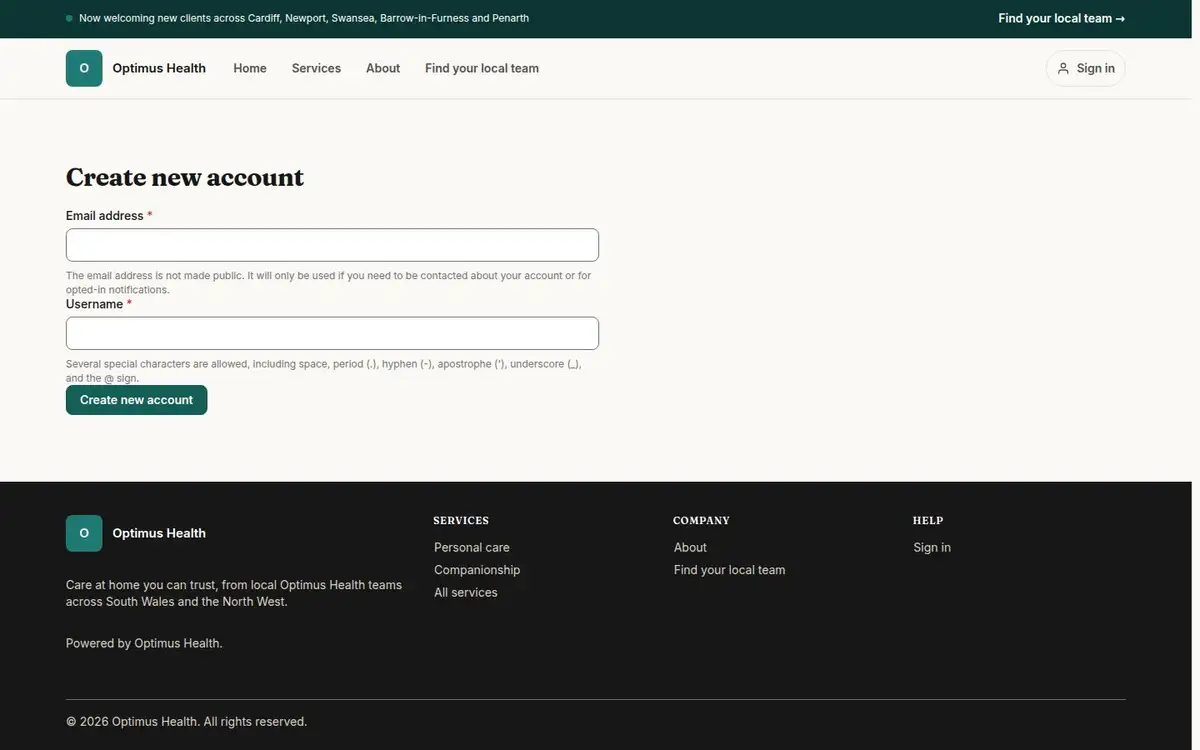Focus the Username input field
Viewport: 1200px width, 750px height.
point(332,333)
